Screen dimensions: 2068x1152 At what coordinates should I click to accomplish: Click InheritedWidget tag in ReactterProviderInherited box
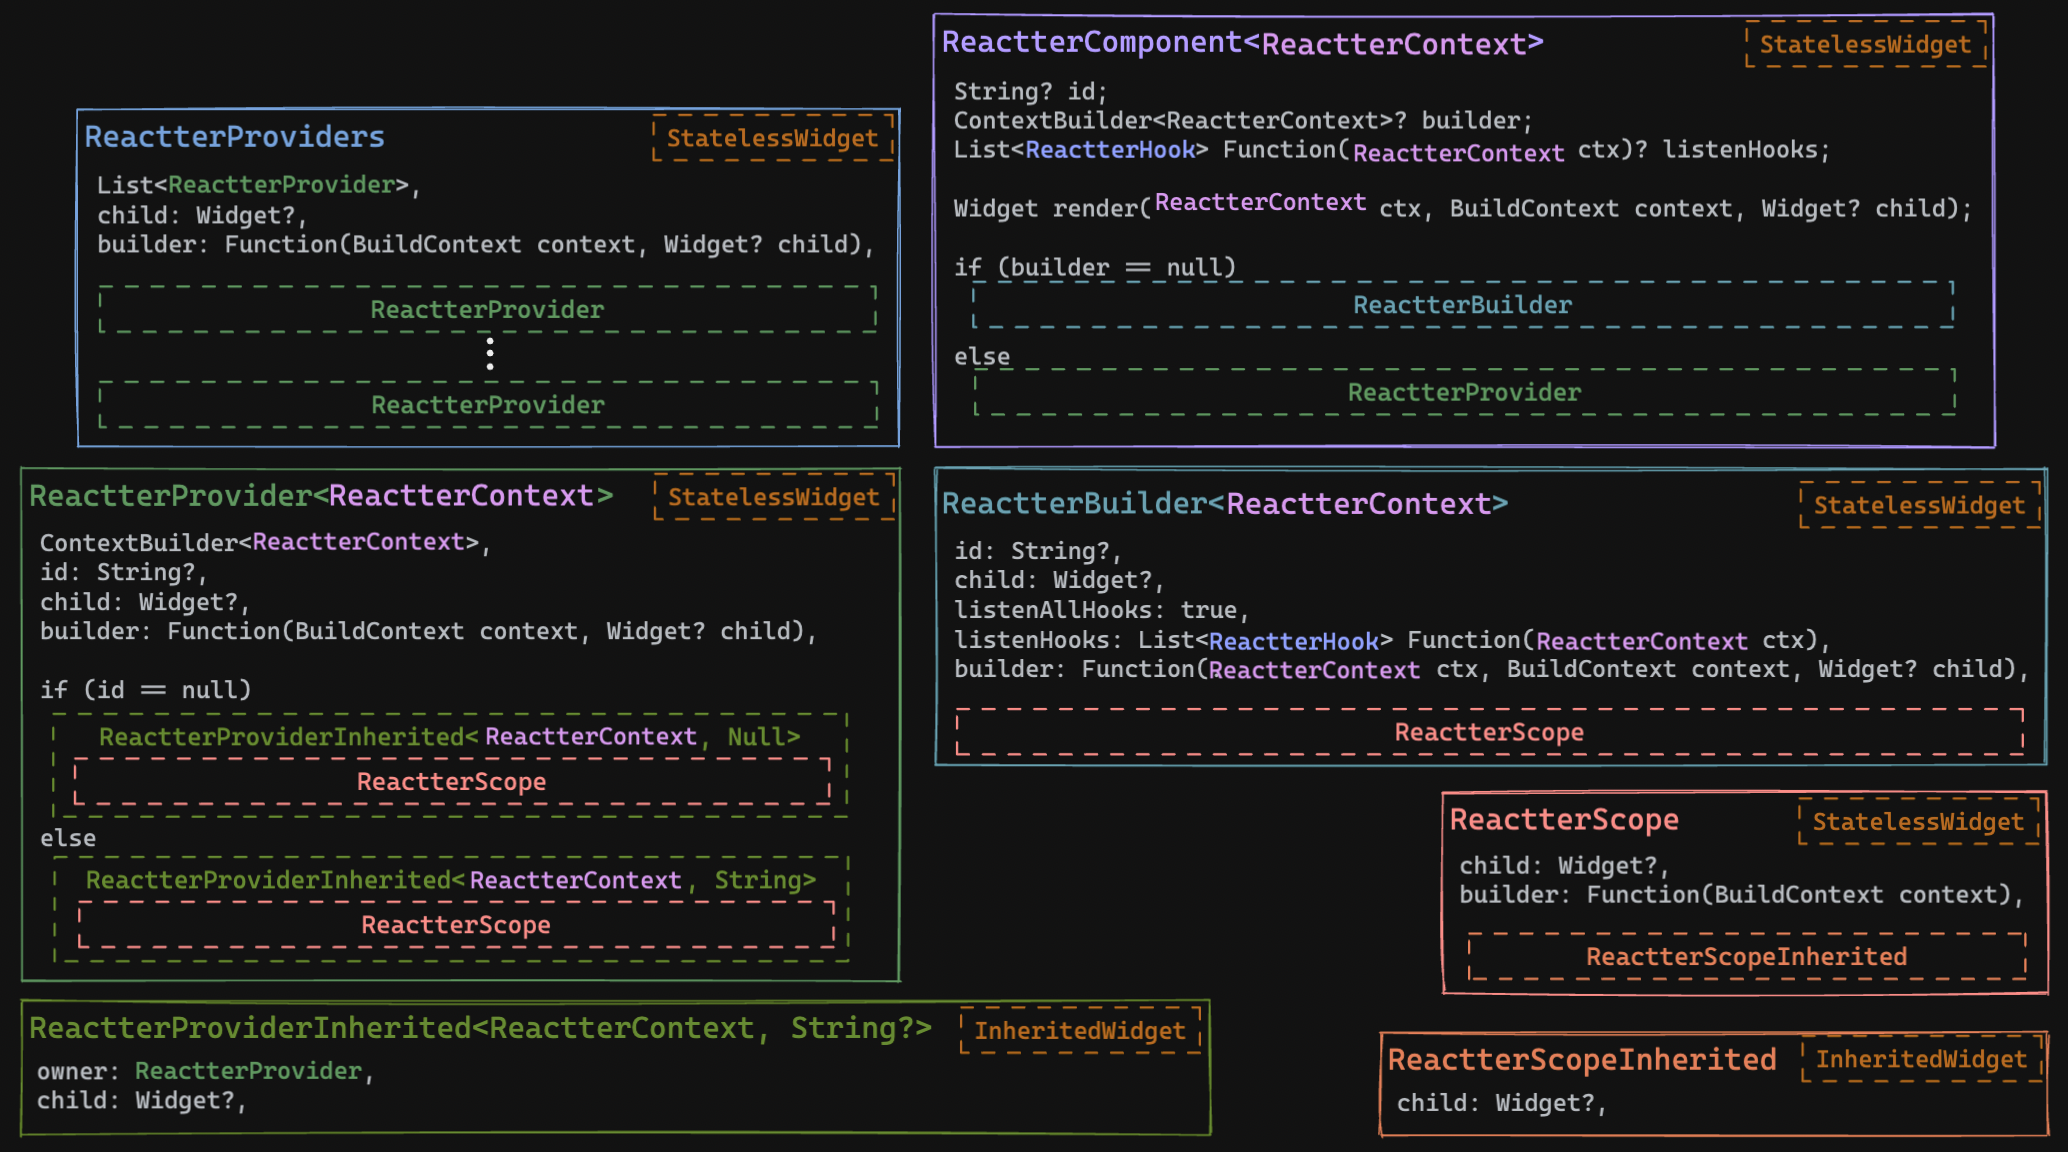[x=1080, y=1031]
